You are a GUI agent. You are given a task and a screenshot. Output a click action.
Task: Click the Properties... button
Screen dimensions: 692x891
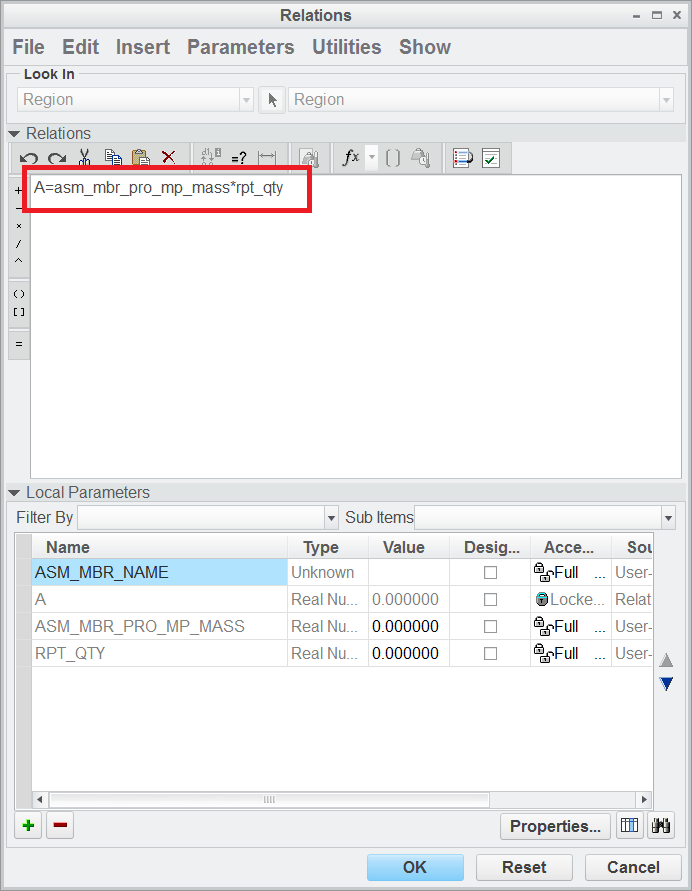555,826
